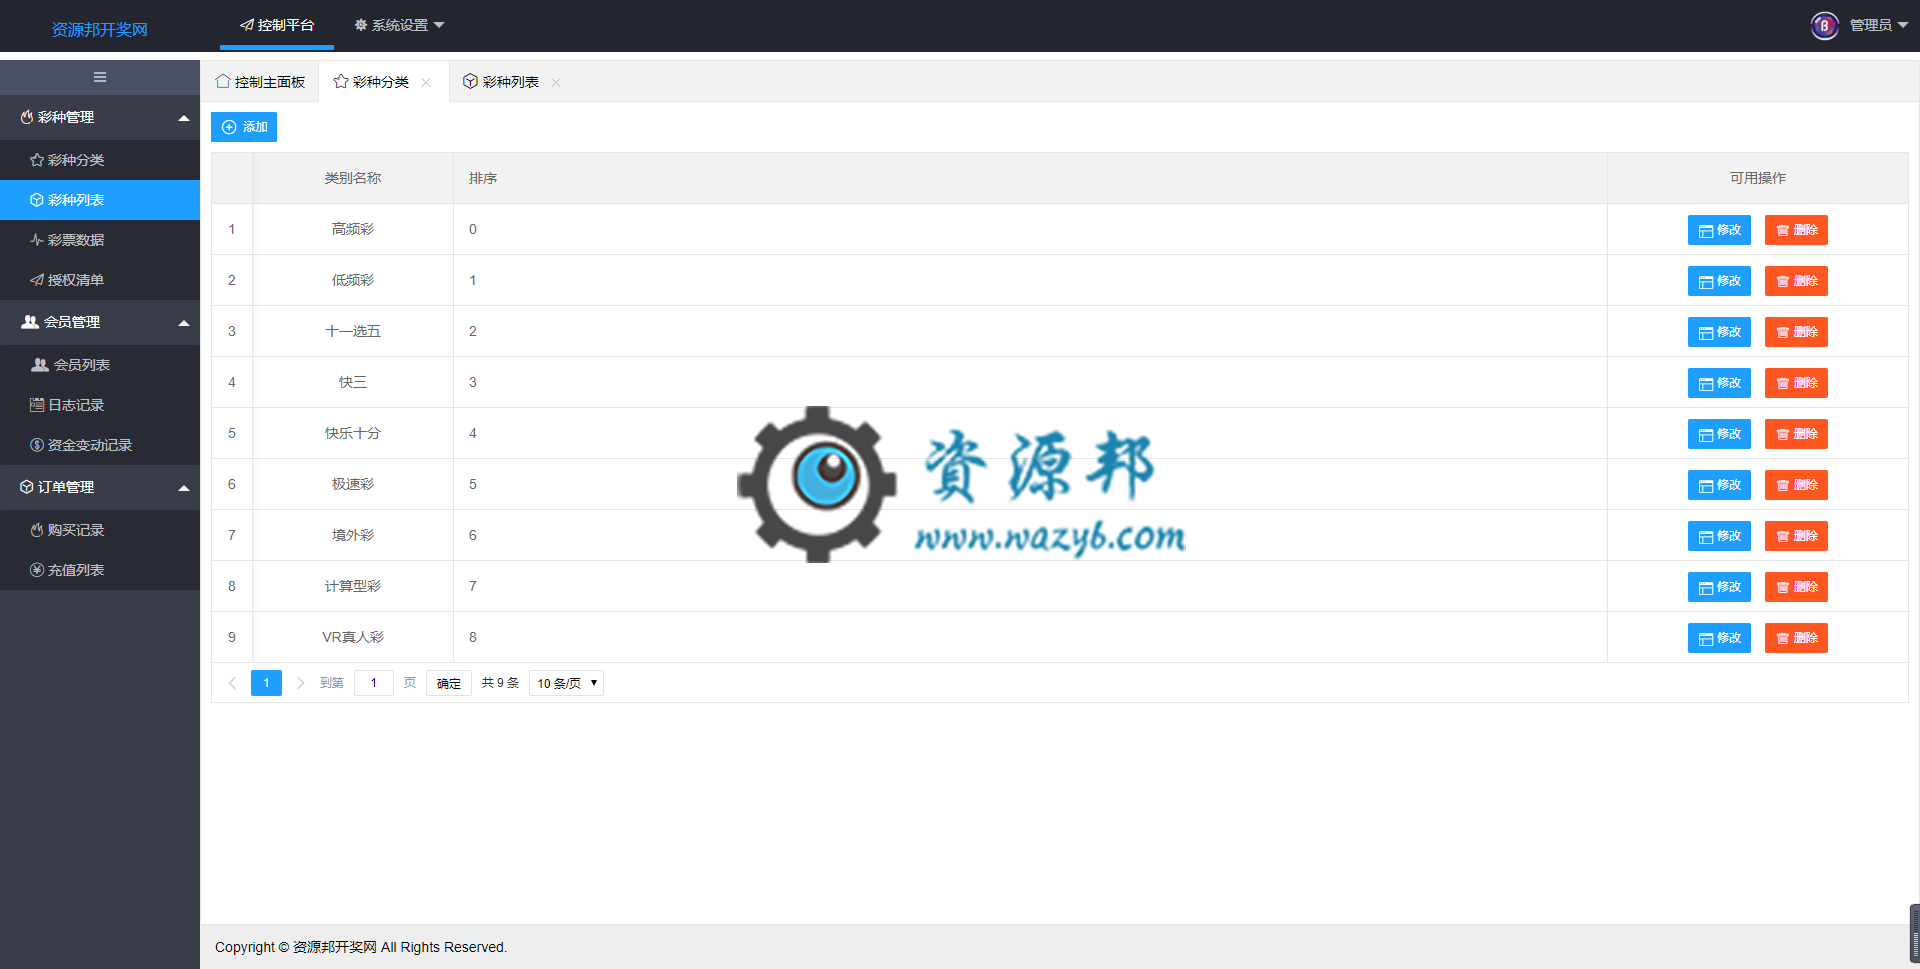Edit the 极速彩 row
The height and width of the screenshot is (969, 1920).
[x=1719, y=485]
